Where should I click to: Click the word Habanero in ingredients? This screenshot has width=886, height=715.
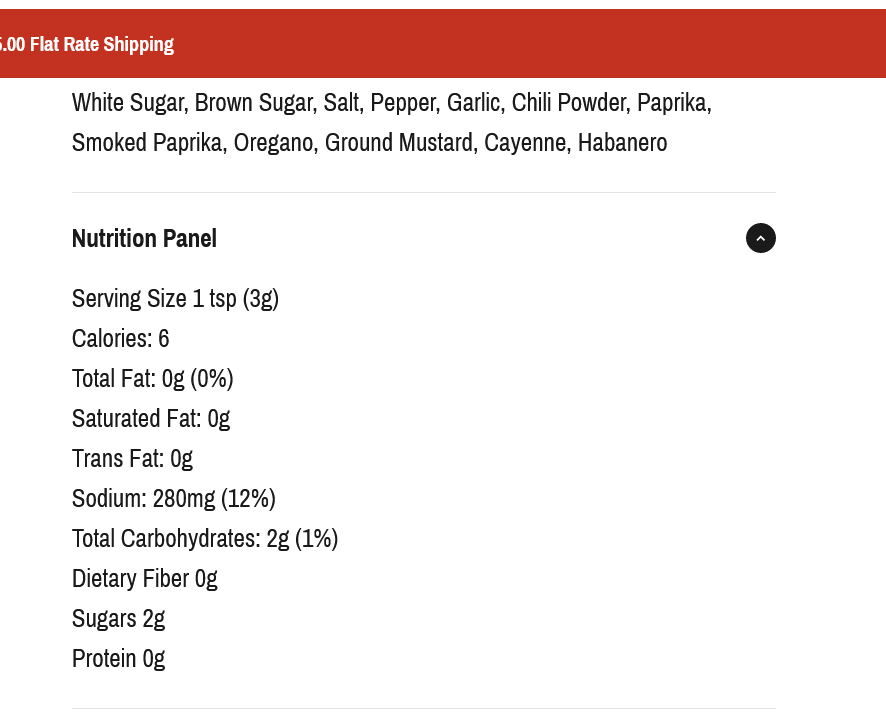622,142
